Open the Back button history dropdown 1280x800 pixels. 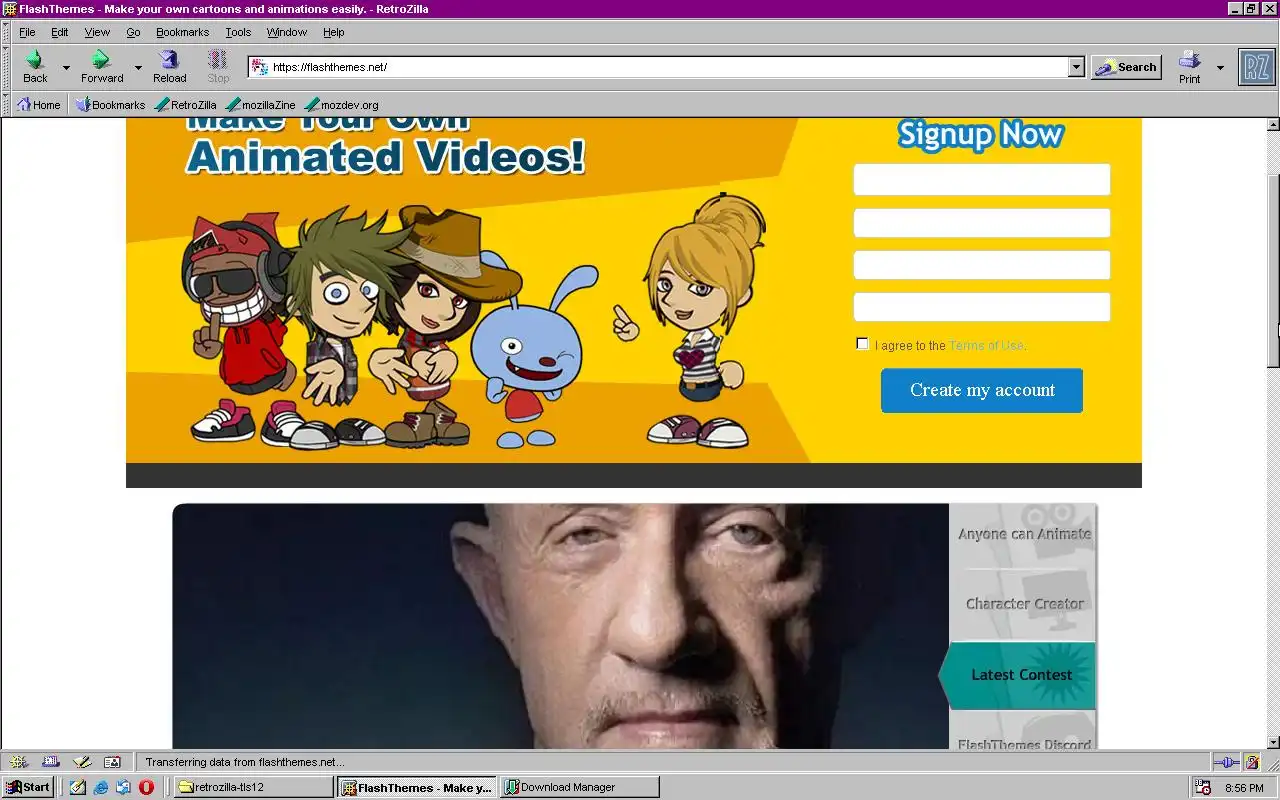(67, 67)
